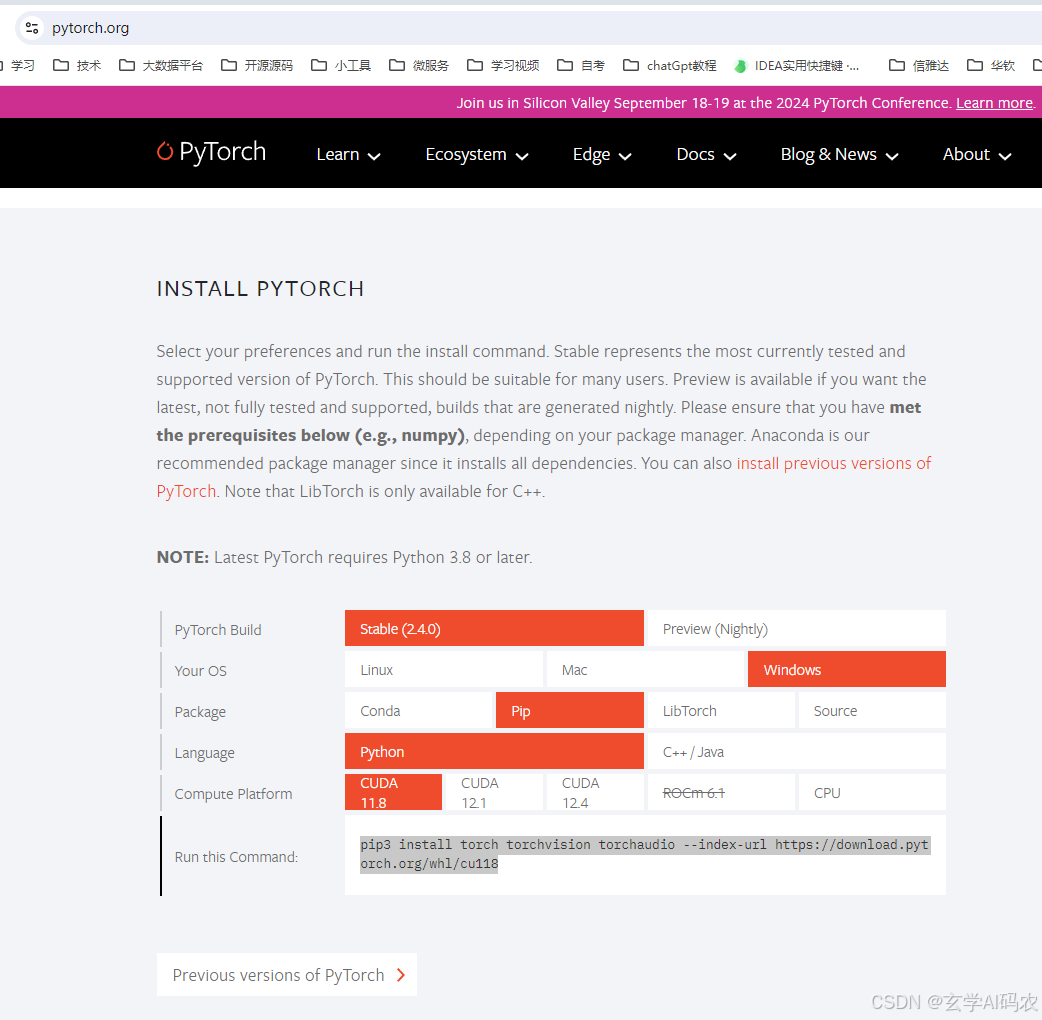Click the Previous versions of PyTorch button
This screenshot has height=1020, width=1042.
287,975
